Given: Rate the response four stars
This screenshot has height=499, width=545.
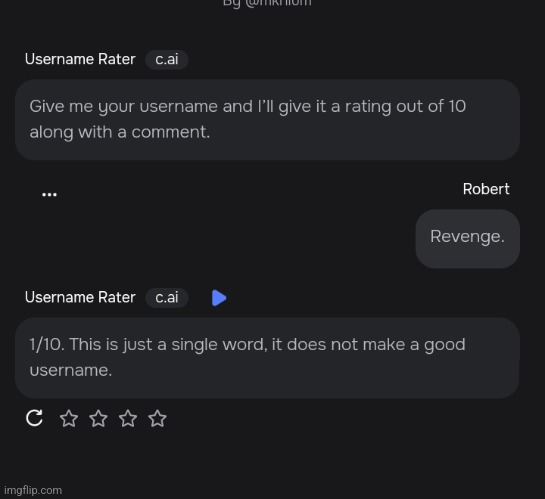Looking at the screenshot, I should pos(157,418).
